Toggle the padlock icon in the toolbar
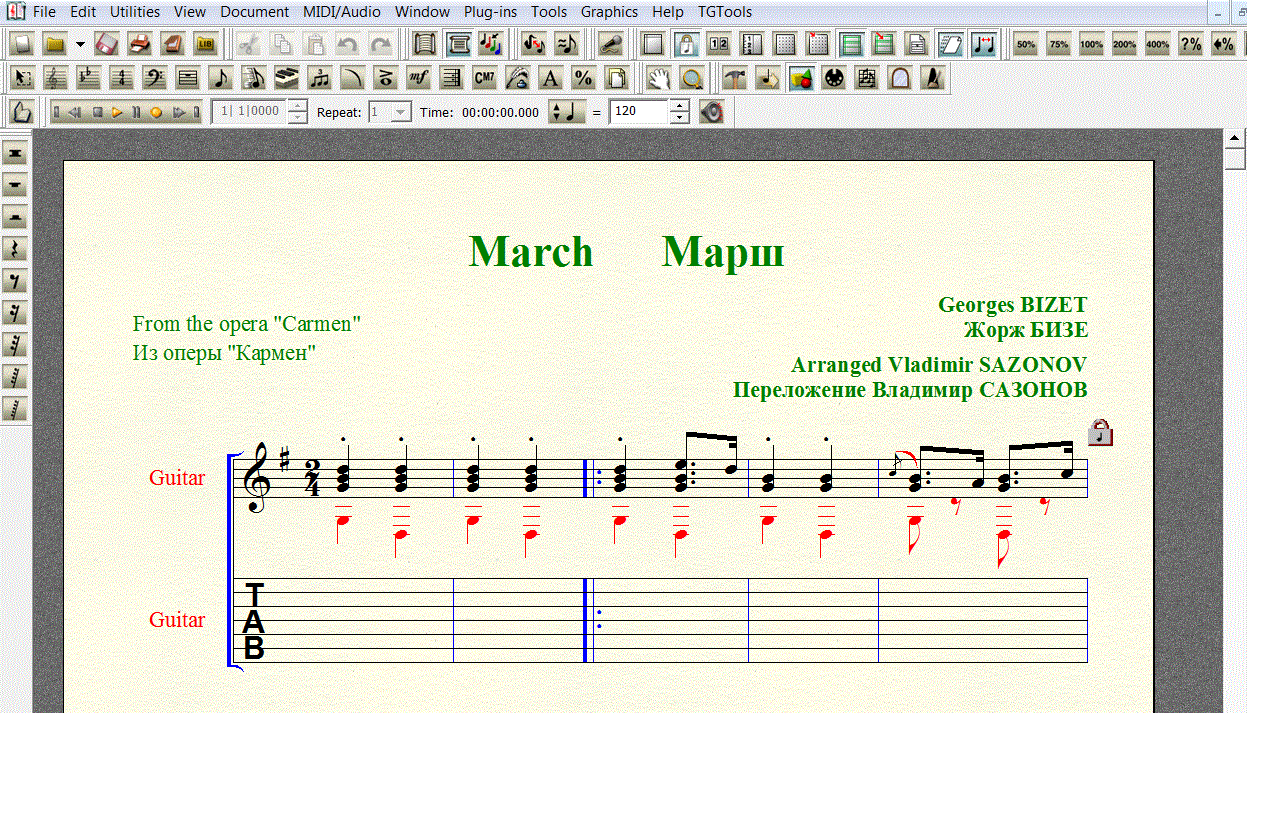This screenshot has height=813, width=1274. tap(685, 44)
